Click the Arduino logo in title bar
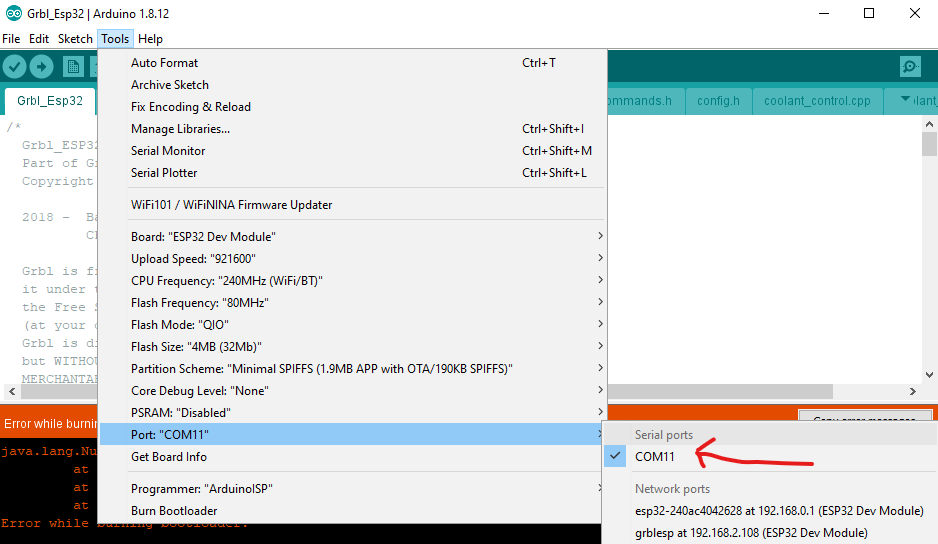Viewport: 938px width, 544px height. 13,13
